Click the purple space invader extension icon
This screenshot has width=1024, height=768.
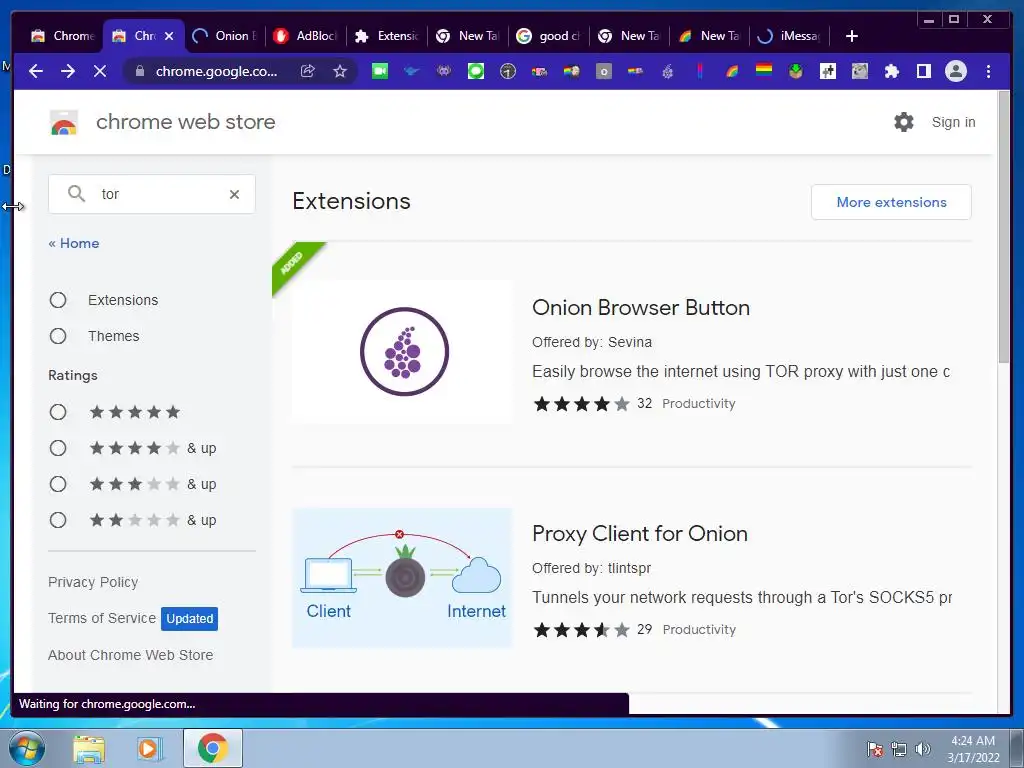pos(443,71)
